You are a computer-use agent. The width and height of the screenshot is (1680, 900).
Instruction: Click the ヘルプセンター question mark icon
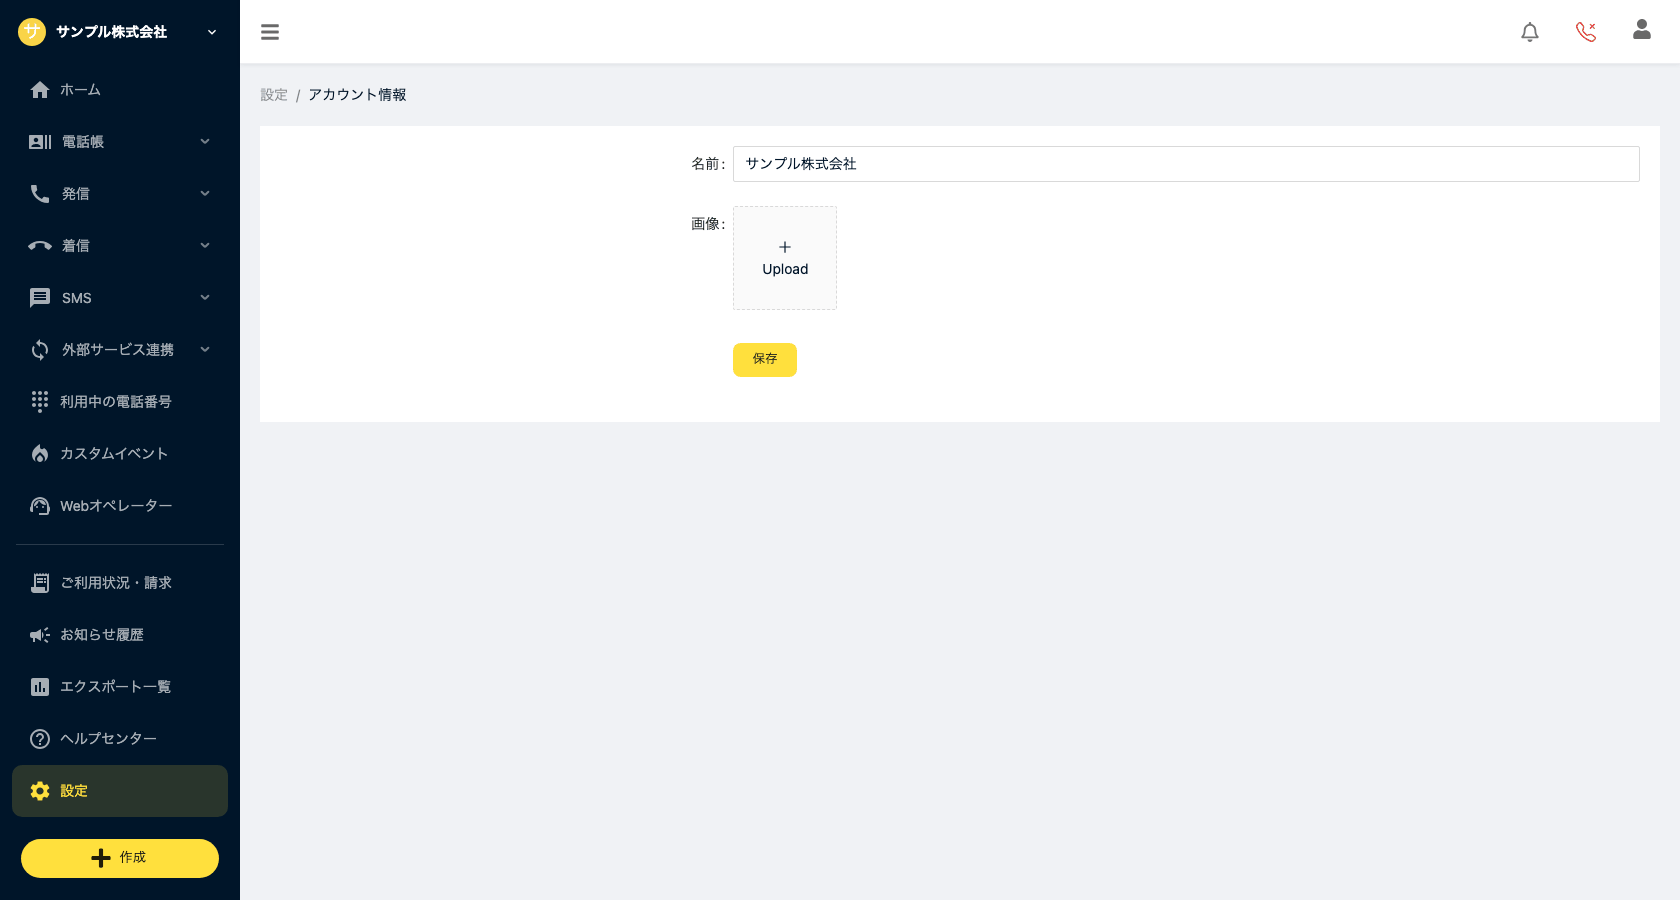[x=40, y=739]
